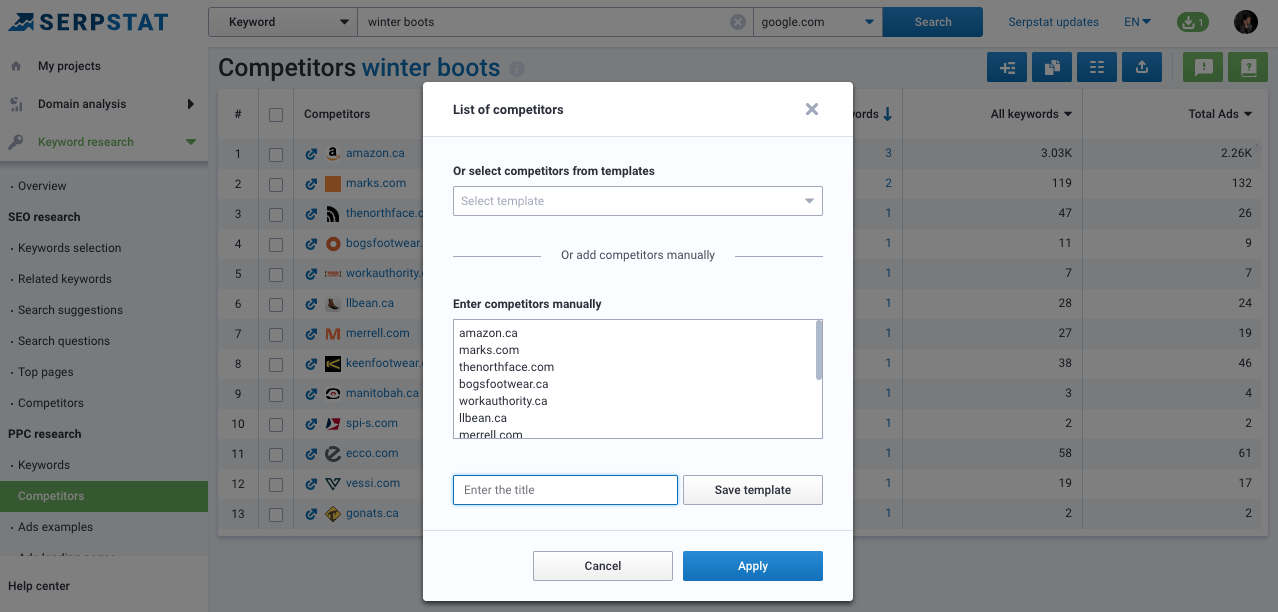Open the Serpstat updates link
The height and width of the screenshot is (612, 1278).
pos(1053,22)
